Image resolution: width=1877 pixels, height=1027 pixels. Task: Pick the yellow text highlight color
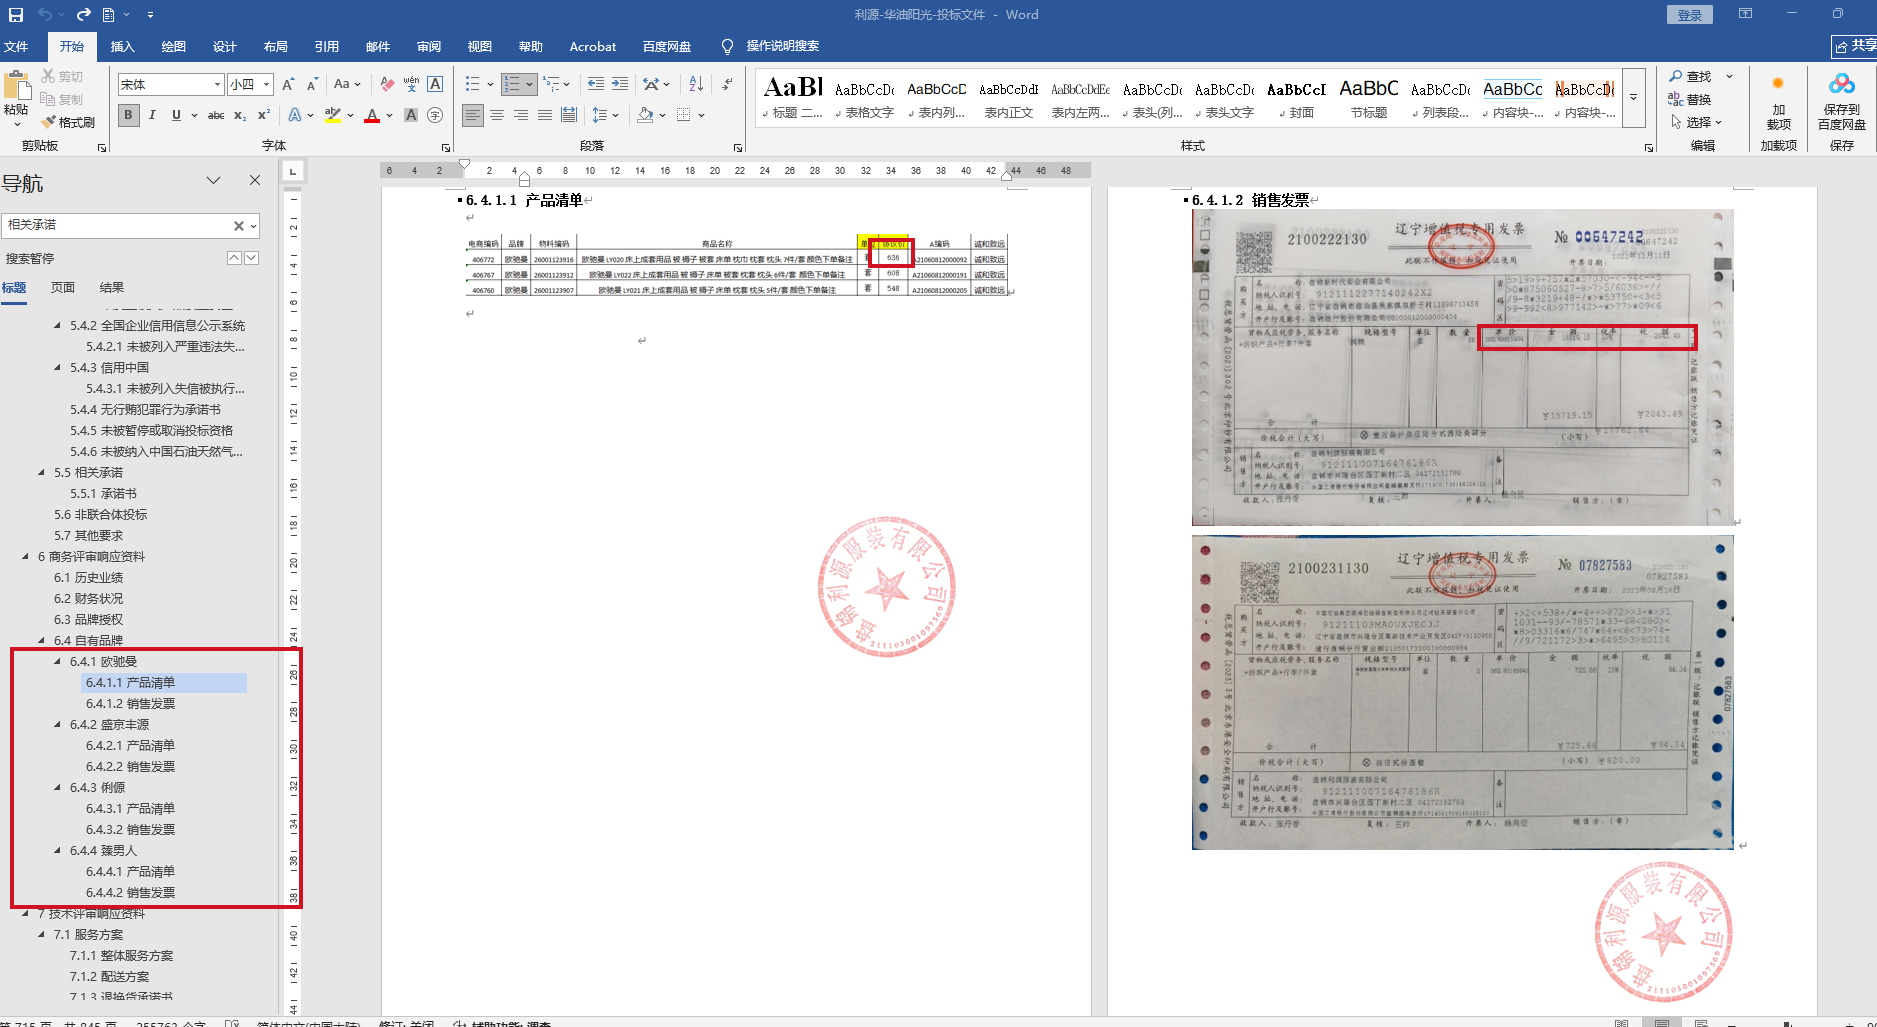333,115
